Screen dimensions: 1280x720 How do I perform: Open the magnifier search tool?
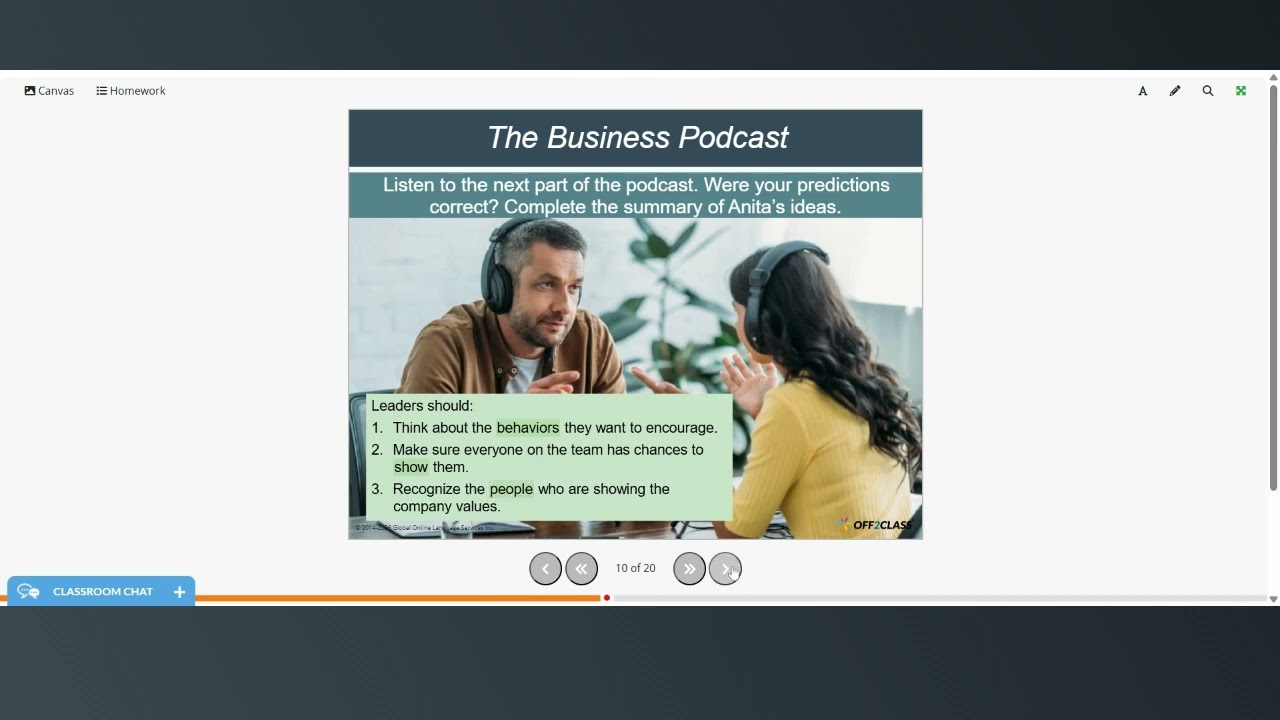[x=1208, y=91]
